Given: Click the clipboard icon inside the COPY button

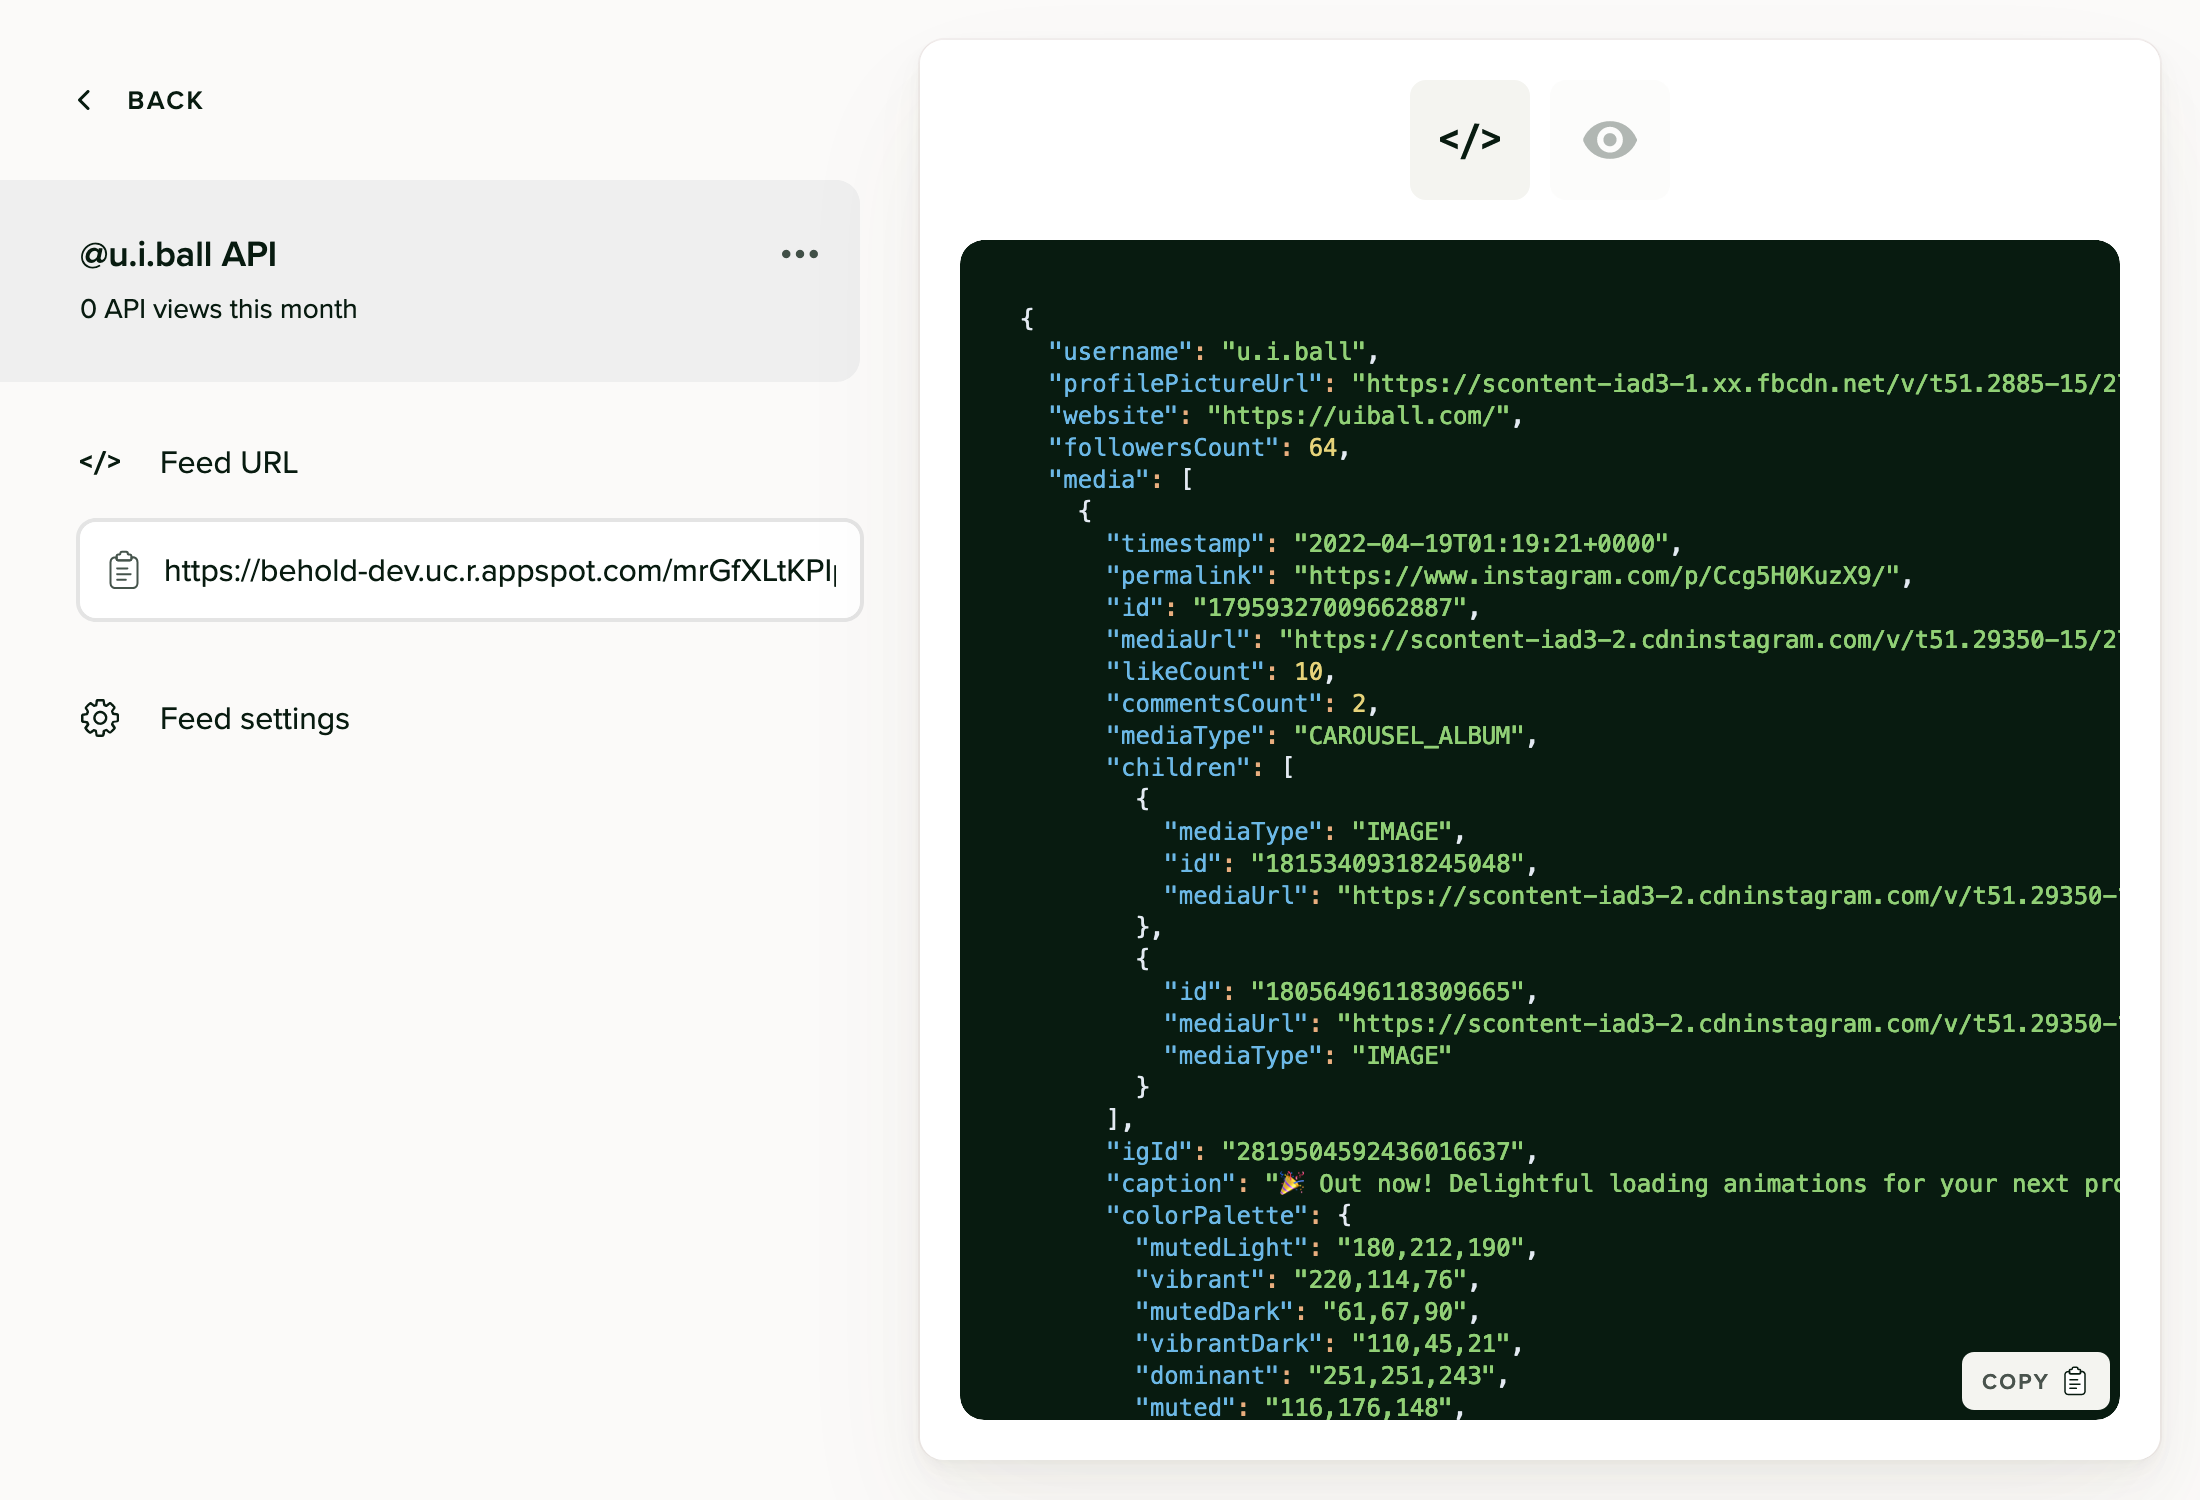Looking at the screenshot, I should (x=2075, y=1381).
